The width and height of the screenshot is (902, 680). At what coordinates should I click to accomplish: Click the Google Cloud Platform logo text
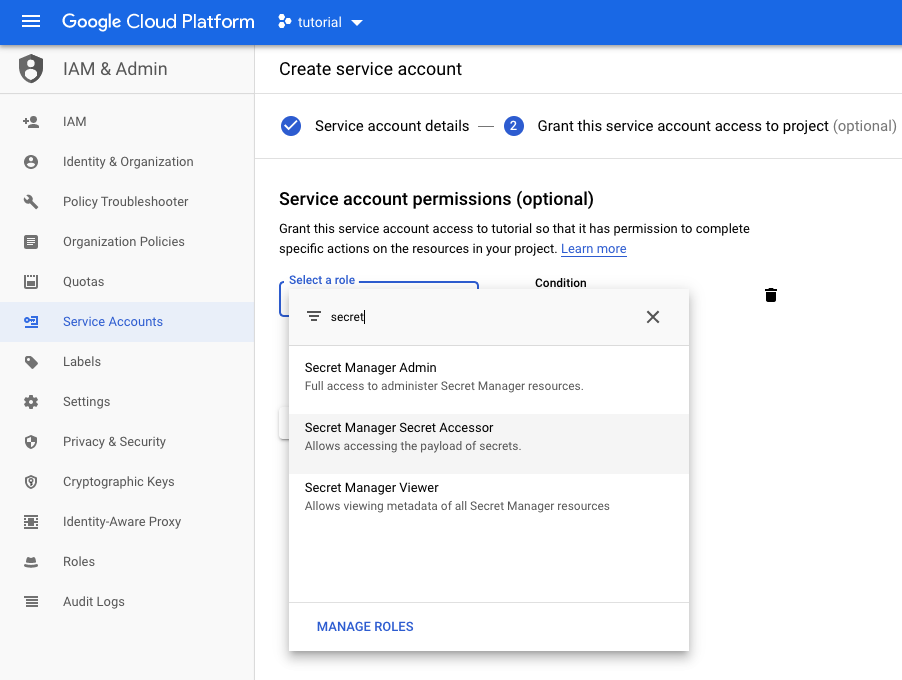pyautogui.click(x=158, y=22)
